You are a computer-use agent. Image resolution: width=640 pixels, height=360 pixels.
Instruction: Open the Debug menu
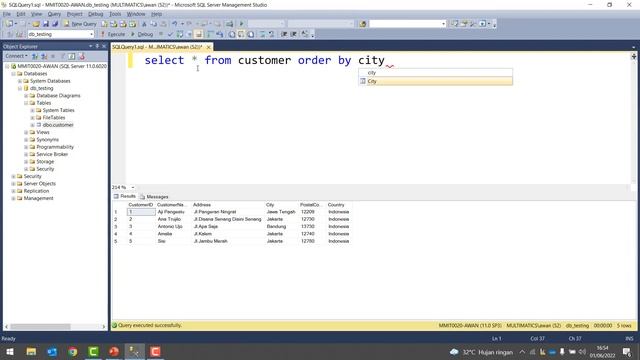click(x=96, y=14)
